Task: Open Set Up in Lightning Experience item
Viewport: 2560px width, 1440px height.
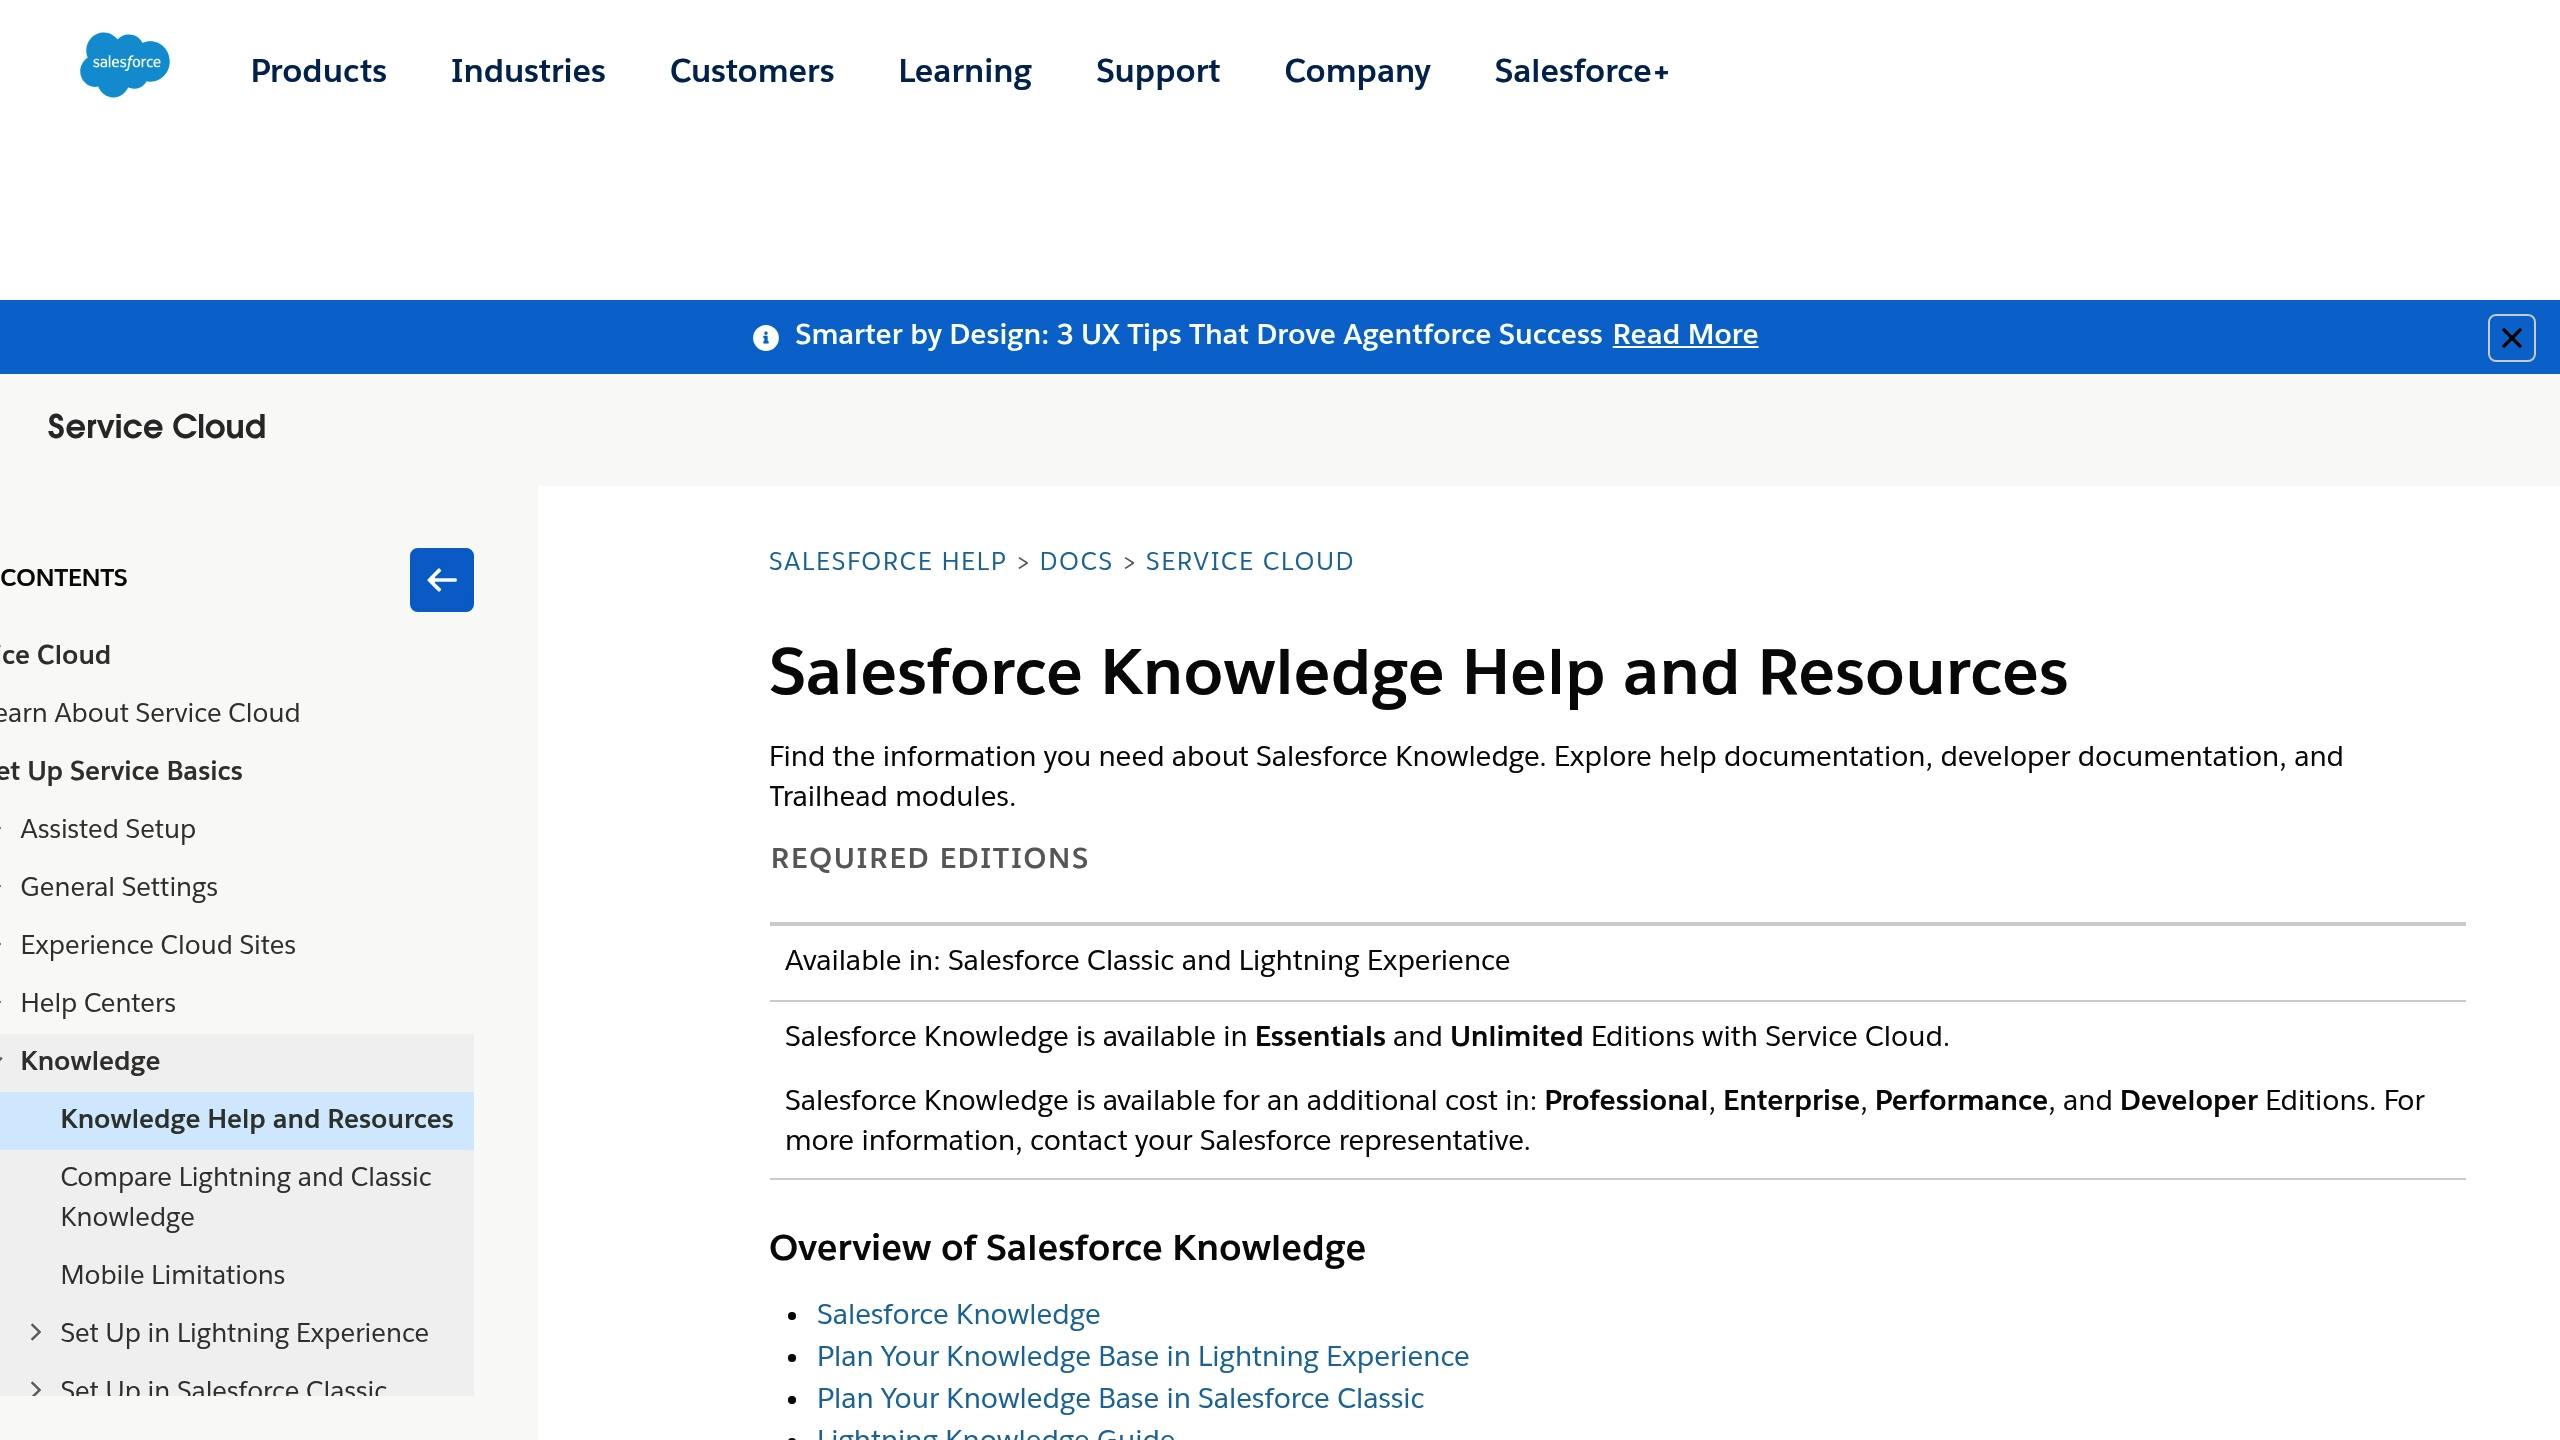Action: point(244,1333)
